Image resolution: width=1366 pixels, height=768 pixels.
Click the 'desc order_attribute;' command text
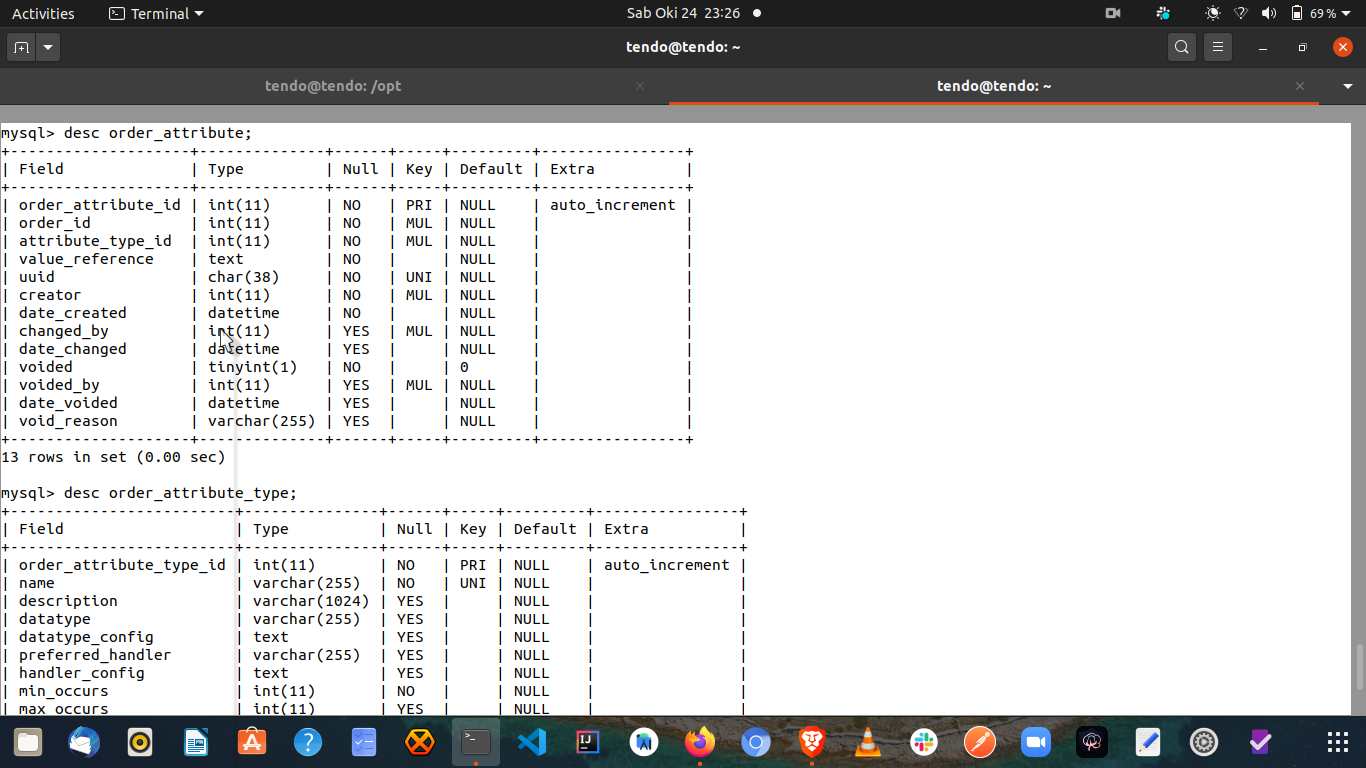coord(158,133)
